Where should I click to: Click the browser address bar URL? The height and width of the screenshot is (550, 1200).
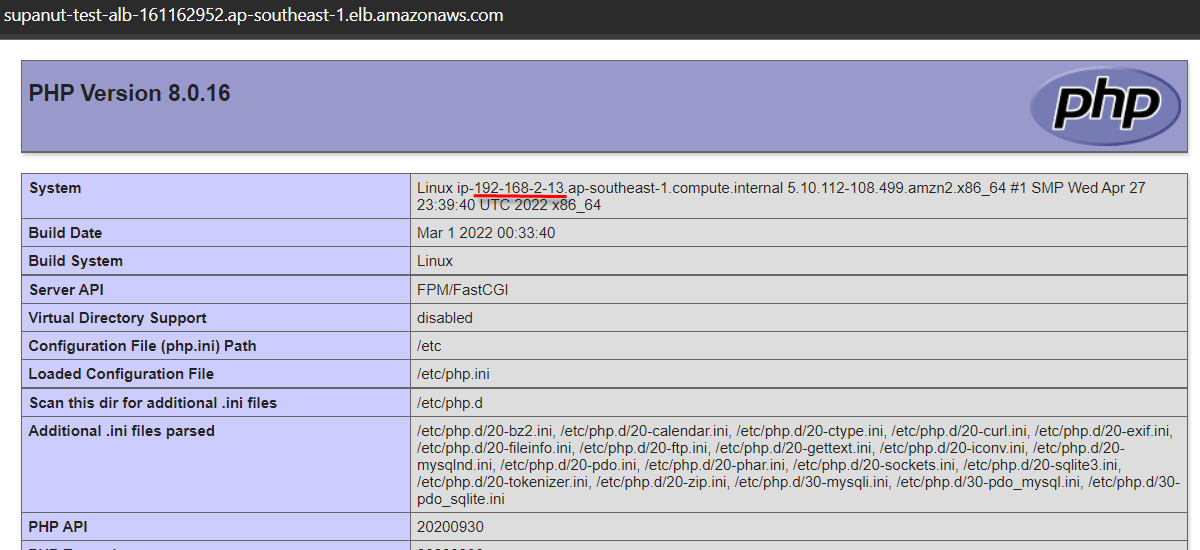tap(254, 15)
